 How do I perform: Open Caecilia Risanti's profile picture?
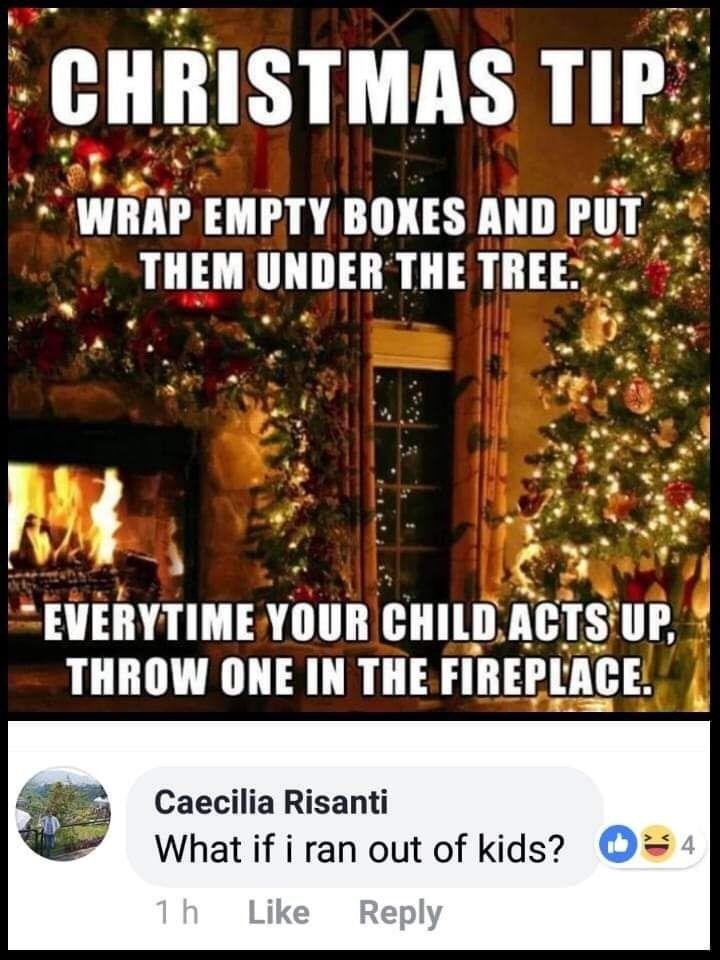64,814
